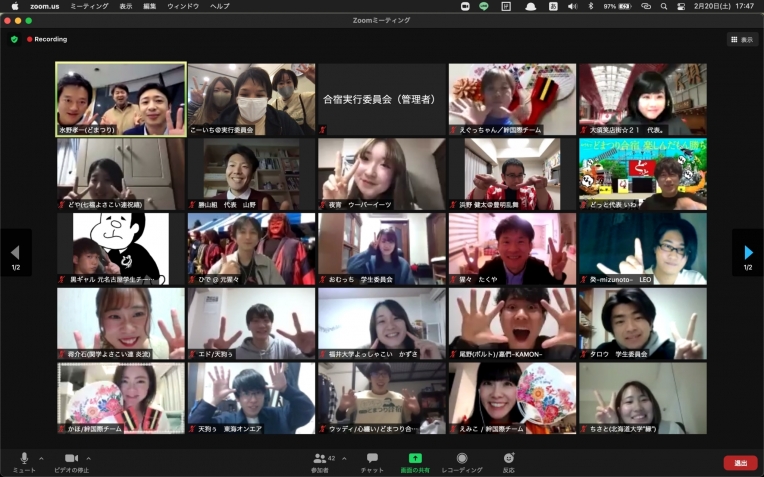Click the Recording status indicator

(x=47, y=40)
